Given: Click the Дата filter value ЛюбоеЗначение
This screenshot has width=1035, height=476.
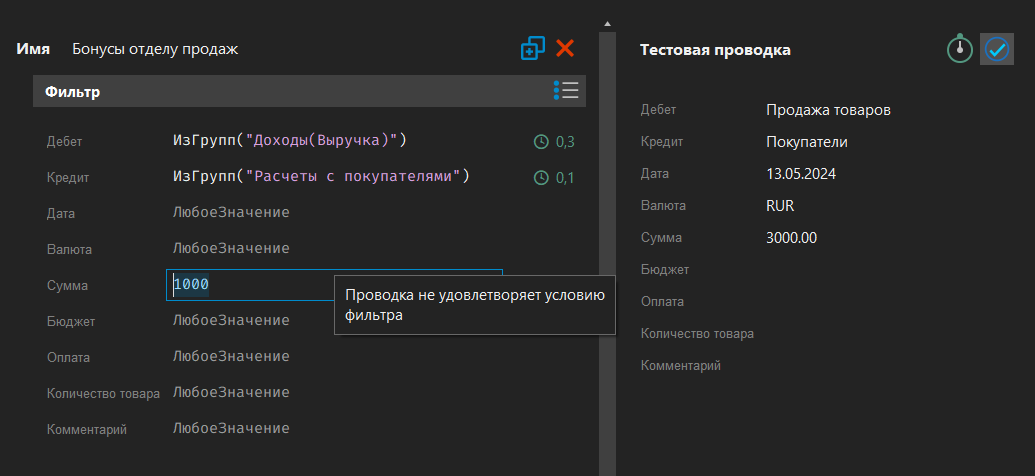Looking at the screenshot, I should (231, 213).
